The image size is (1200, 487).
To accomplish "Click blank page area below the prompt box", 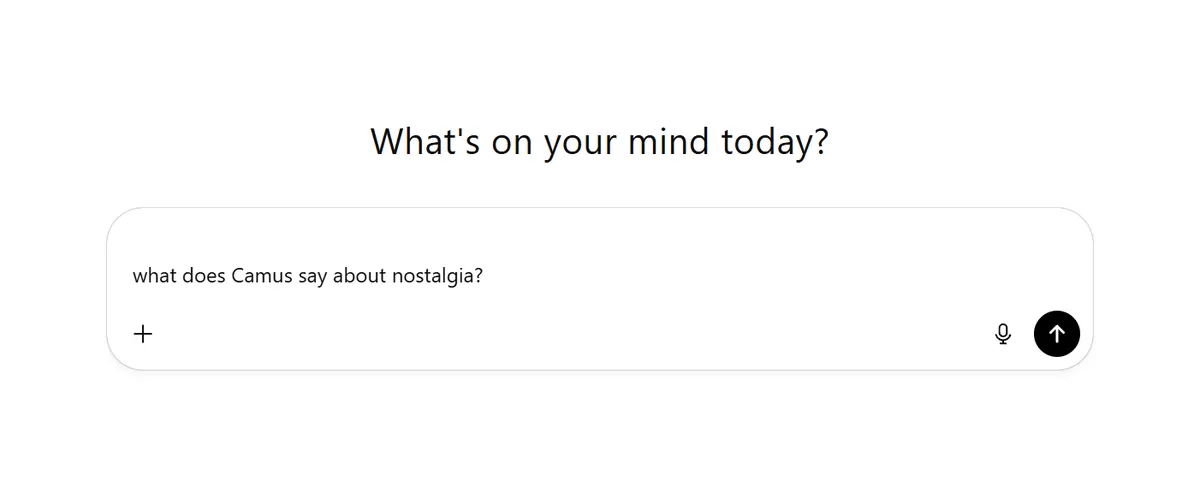I will click(x=600, y=430).
